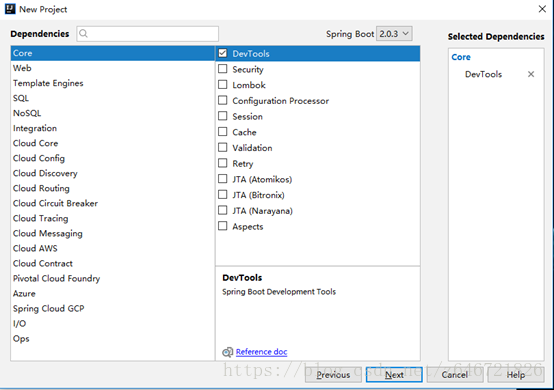Enable JTA (Narayana) checkbox
The image size is (554, 390).
223,210
